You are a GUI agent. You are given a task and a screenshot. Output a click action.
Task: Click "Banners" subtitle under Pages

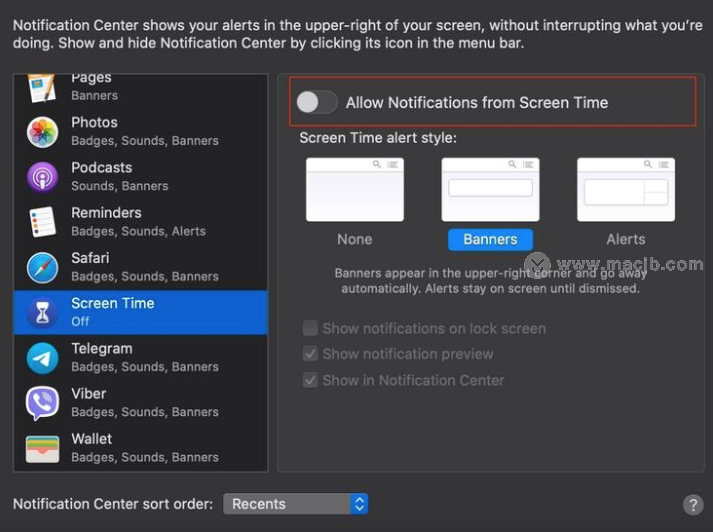95,95
